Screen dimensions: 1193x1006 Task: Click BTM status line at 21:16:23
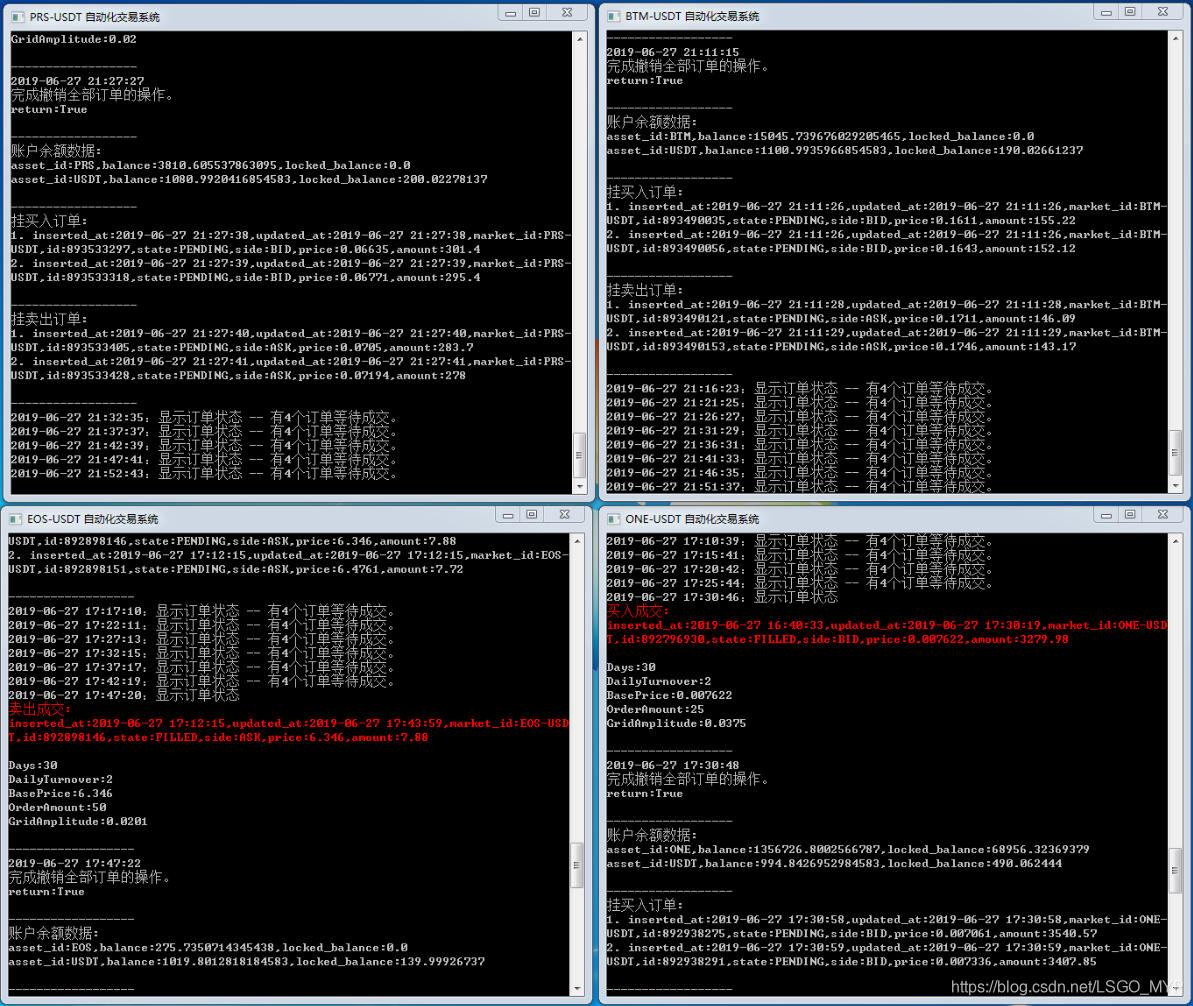(x=800, y=388)
